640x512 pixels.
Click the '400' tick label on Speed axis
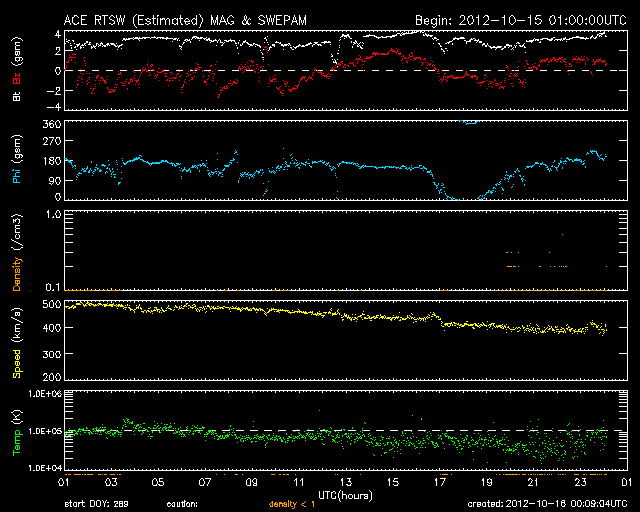click(x=52, y=328)
